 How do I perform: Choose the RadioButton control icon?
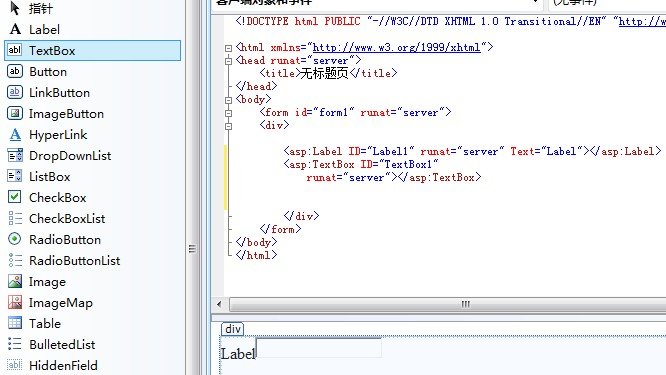(x=15, y=239)
